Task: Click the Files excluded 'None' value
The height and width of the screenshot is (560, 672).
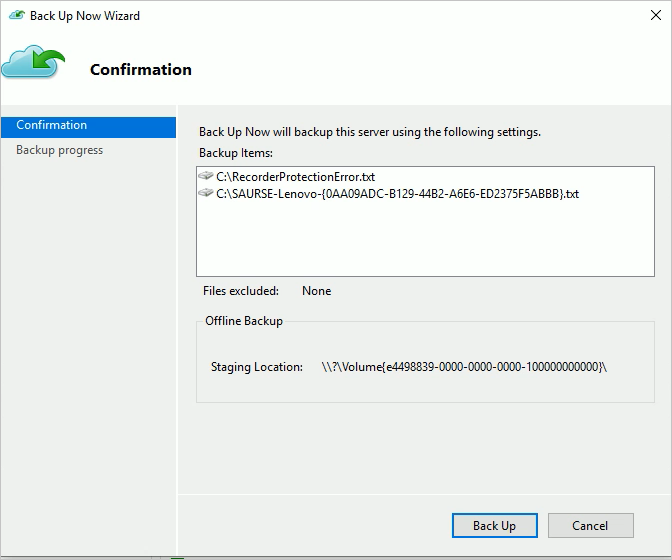Action: click(x=317, y=291)
